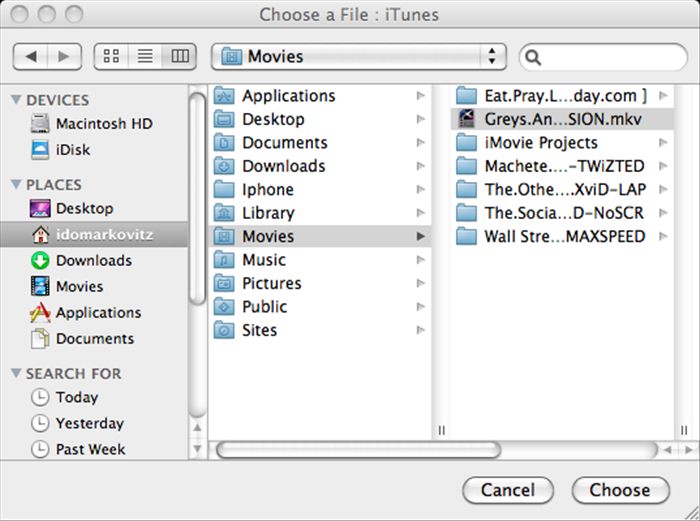Expand arrow beside iMovie Projects folder
The image size is (700, 521).
click(x=663, y=142)
